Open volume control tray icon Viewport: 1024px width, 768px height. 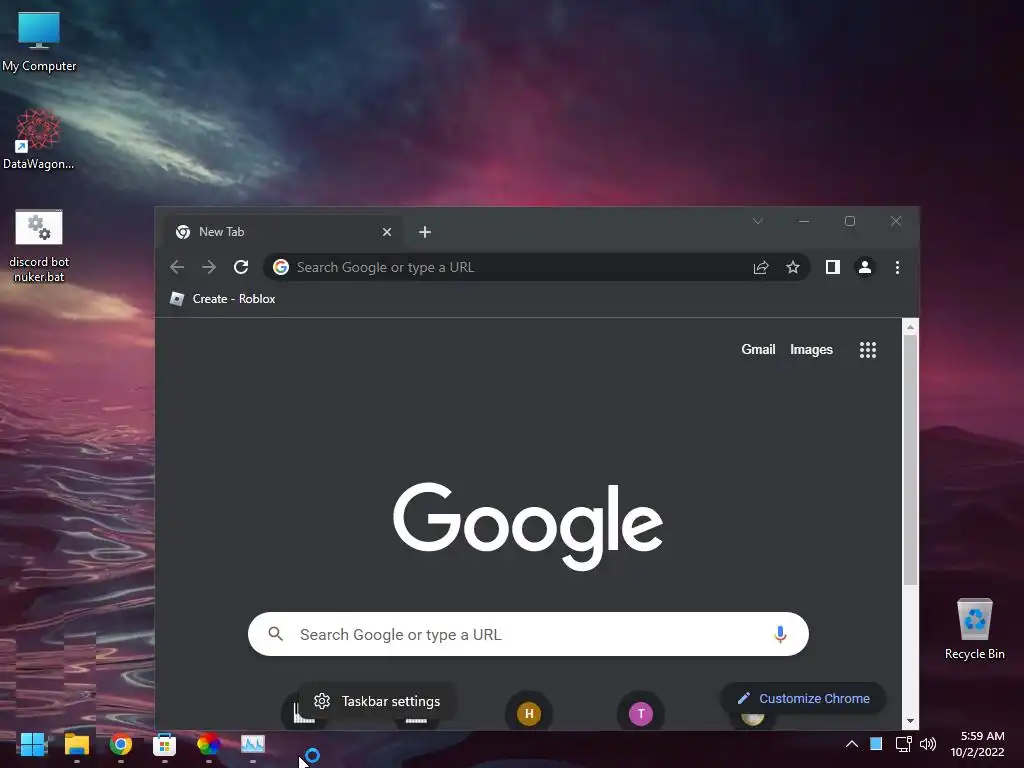click(x=927, y=744)
